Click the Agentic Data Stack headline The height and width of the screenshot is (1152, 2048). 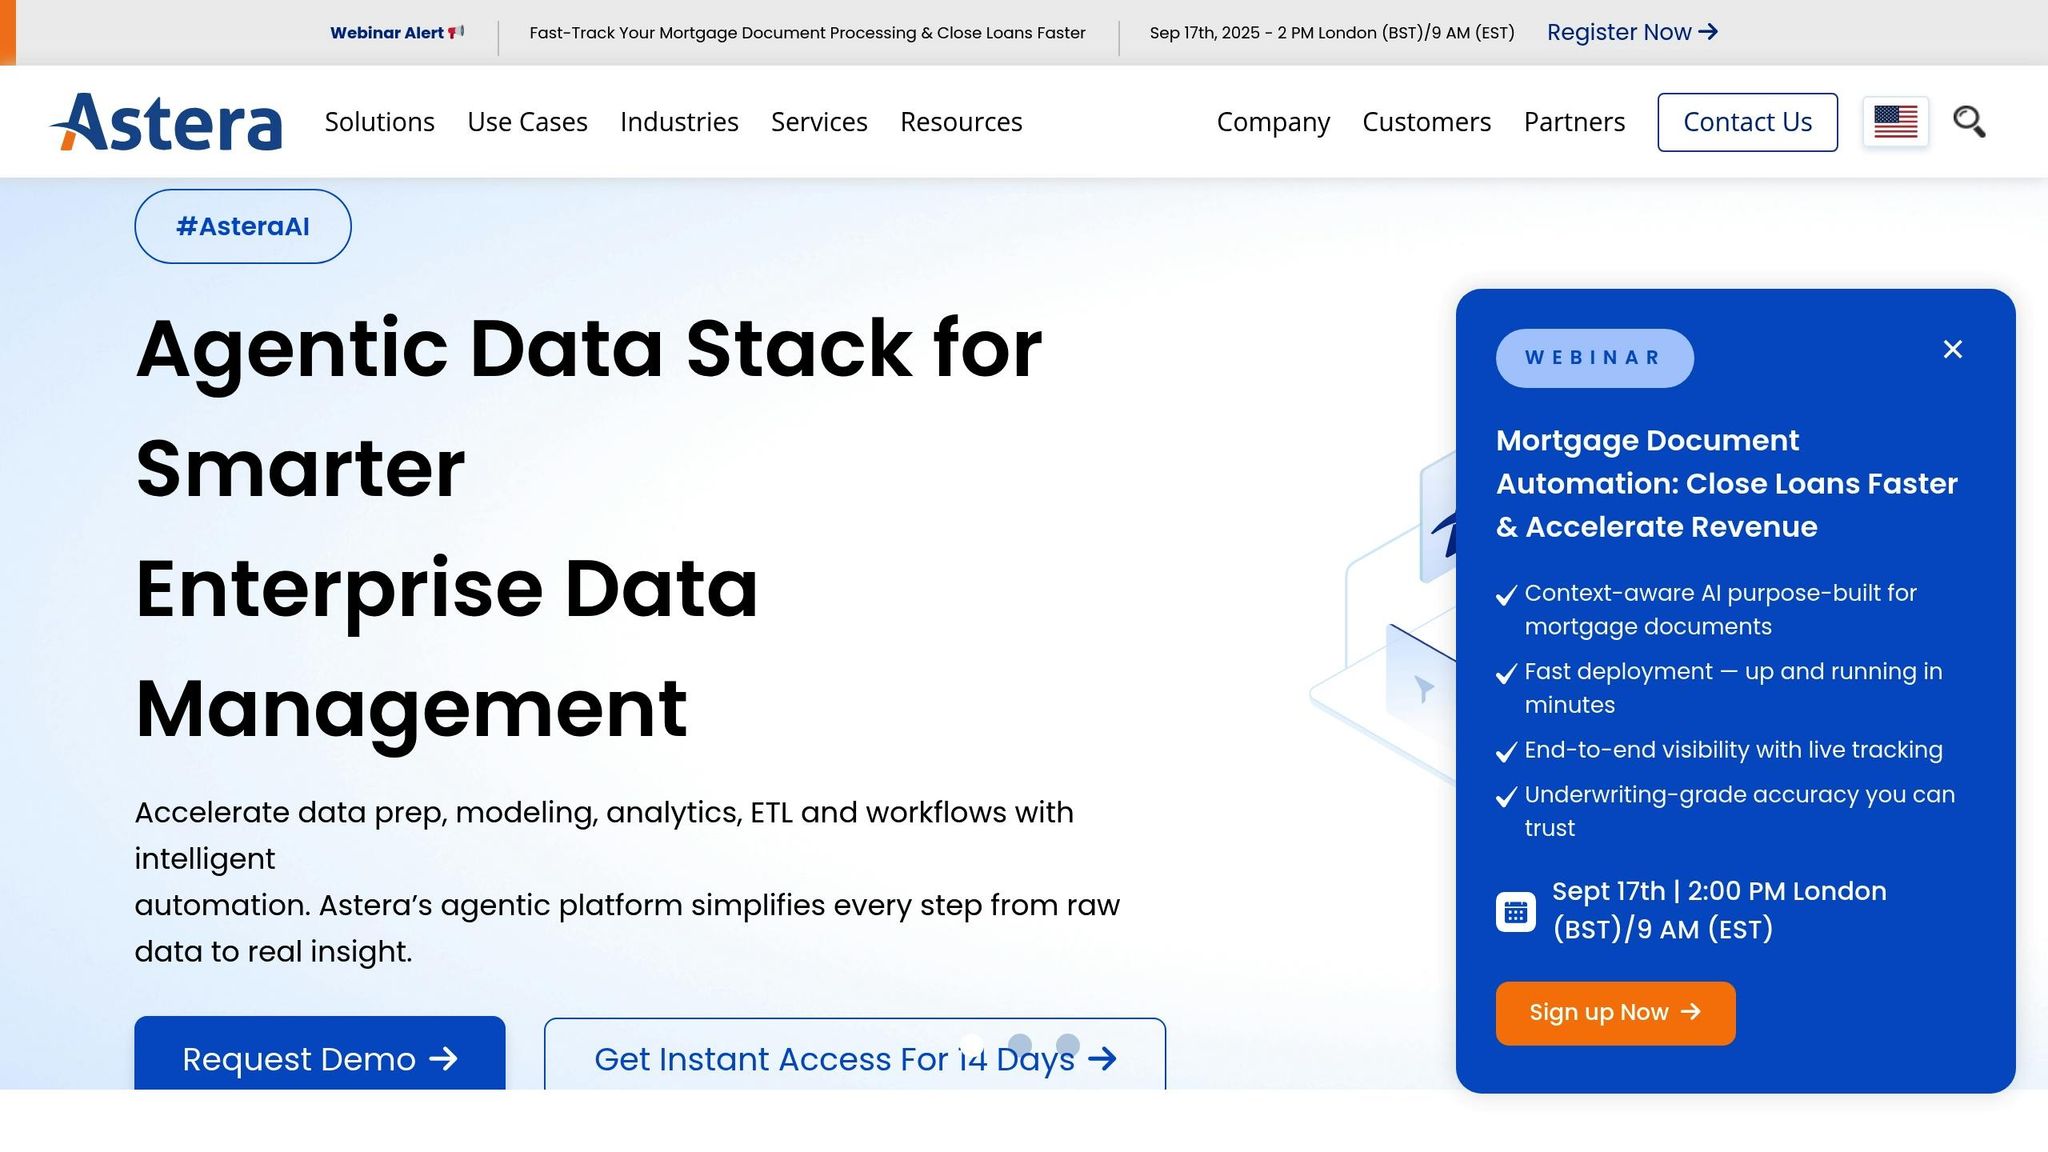(589, 528)
